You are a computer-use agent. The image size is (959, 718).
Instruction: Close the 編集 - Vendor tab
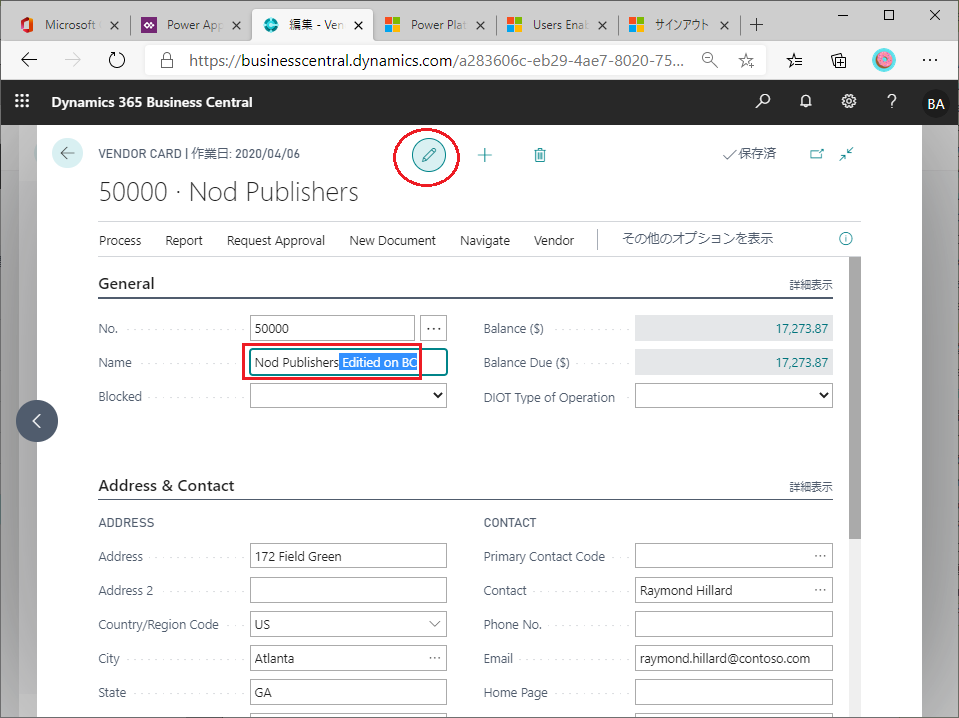point(358,26)
